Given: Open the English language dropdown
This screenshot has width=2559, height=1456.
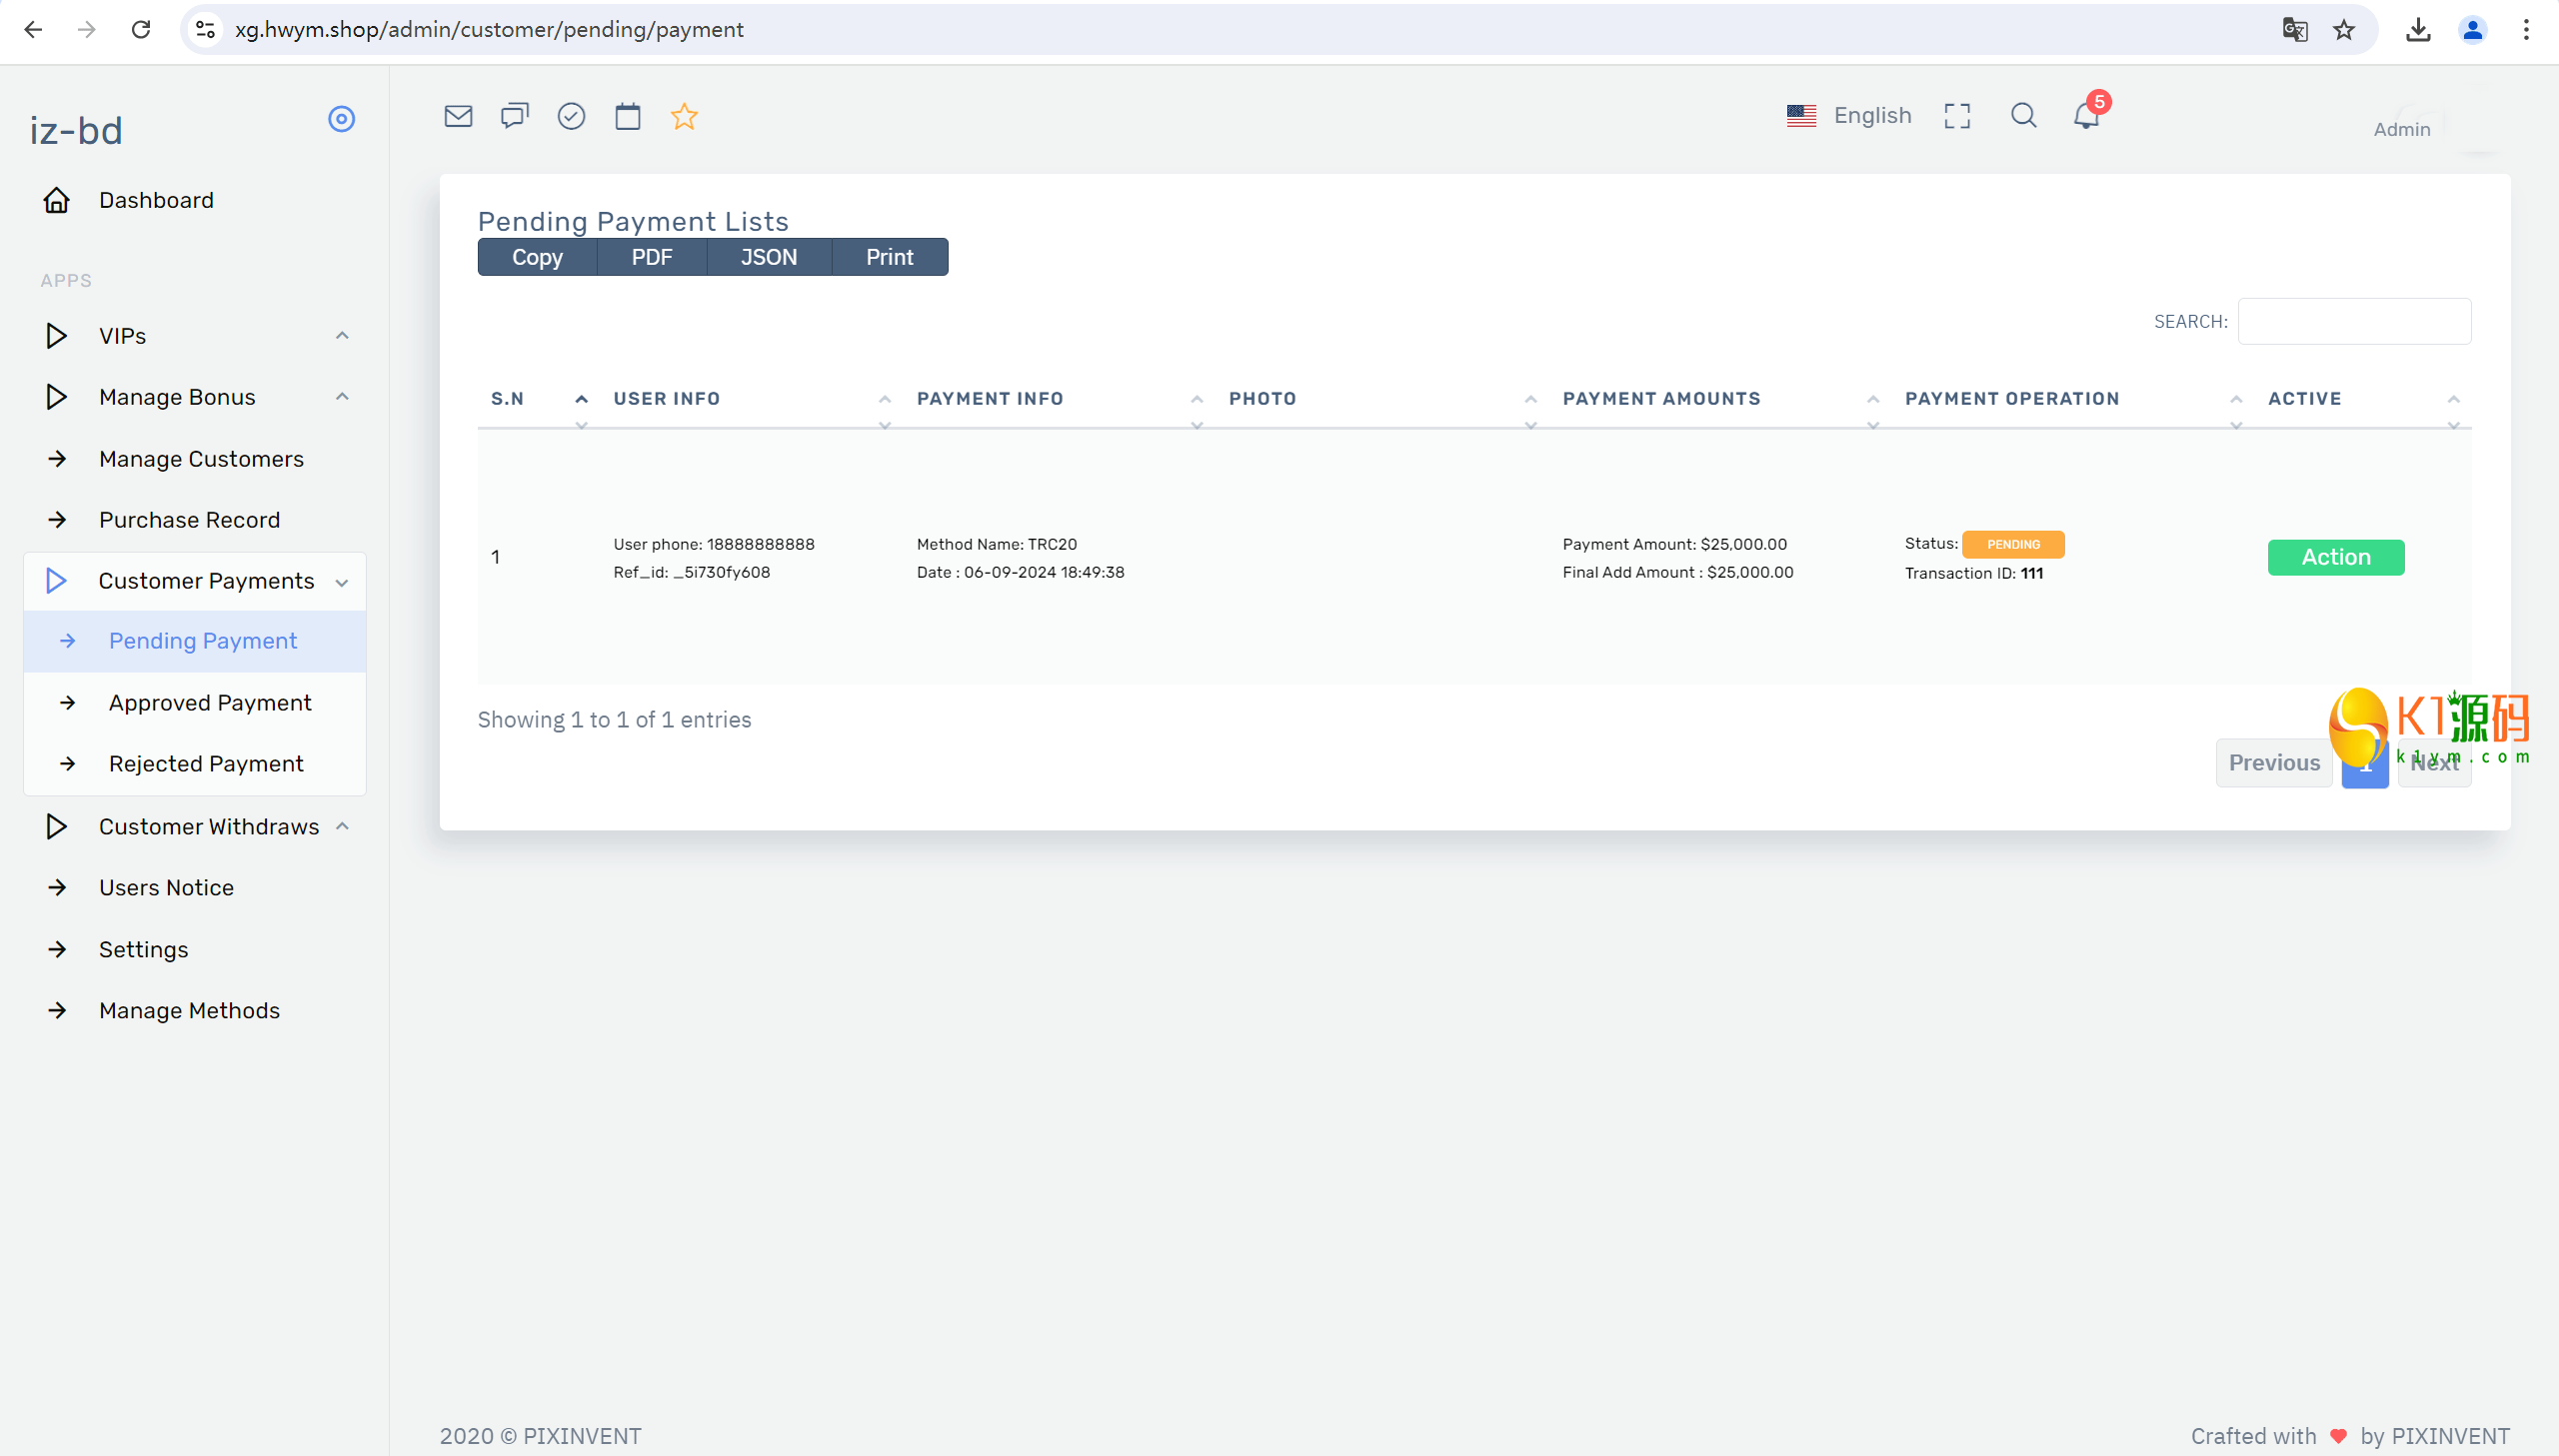Looking at the screenshot, I should (1849, 116).
